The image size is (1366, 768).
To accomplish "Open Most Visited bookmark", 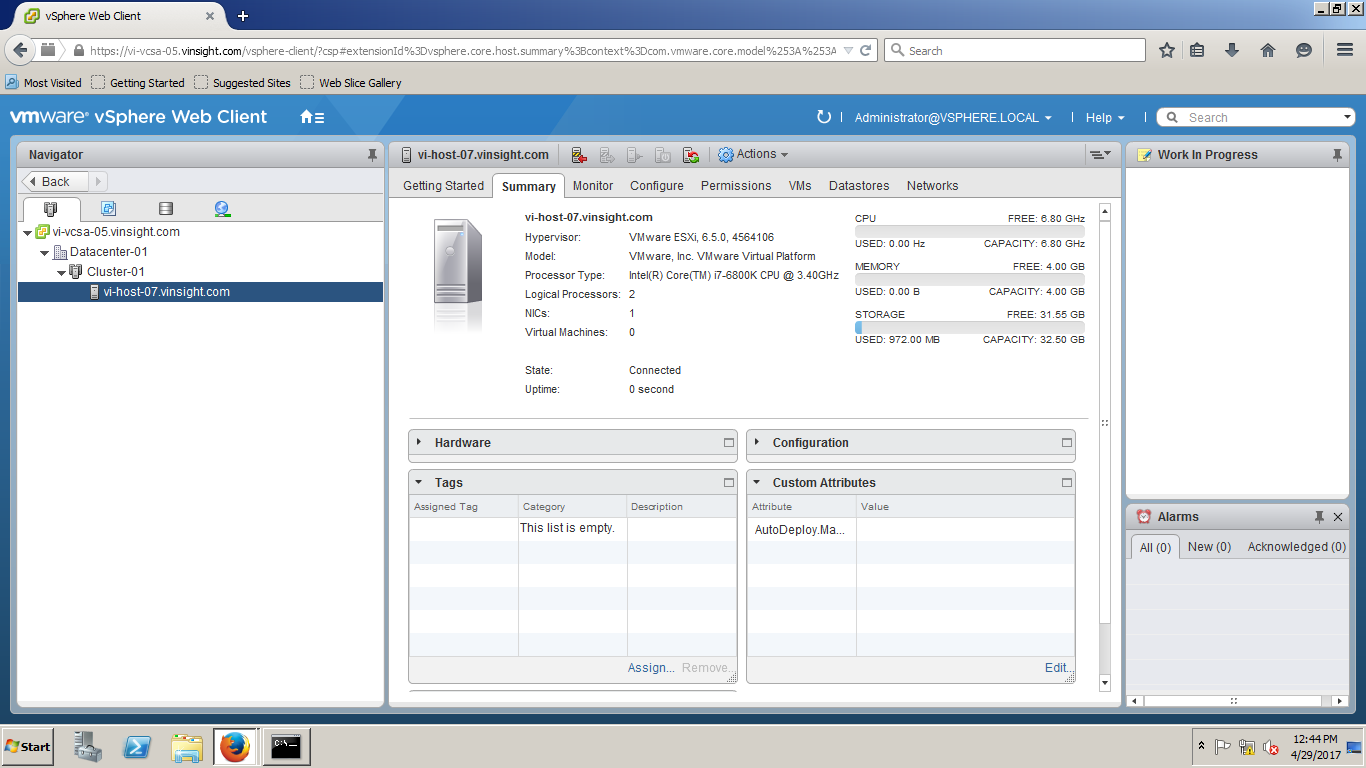I will pyautogui.click(x=44, y=83).
